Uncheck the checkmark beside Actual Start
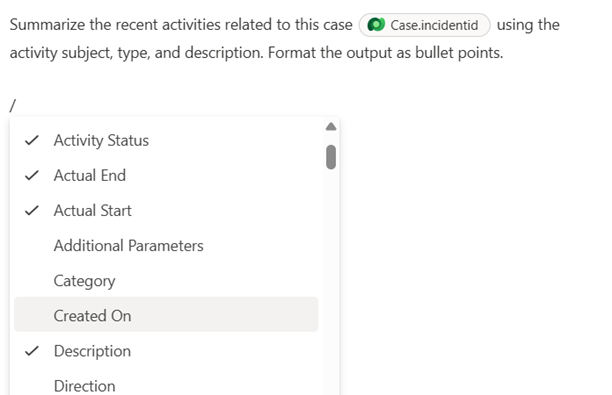The image size is (612, 395). [32, 210]
